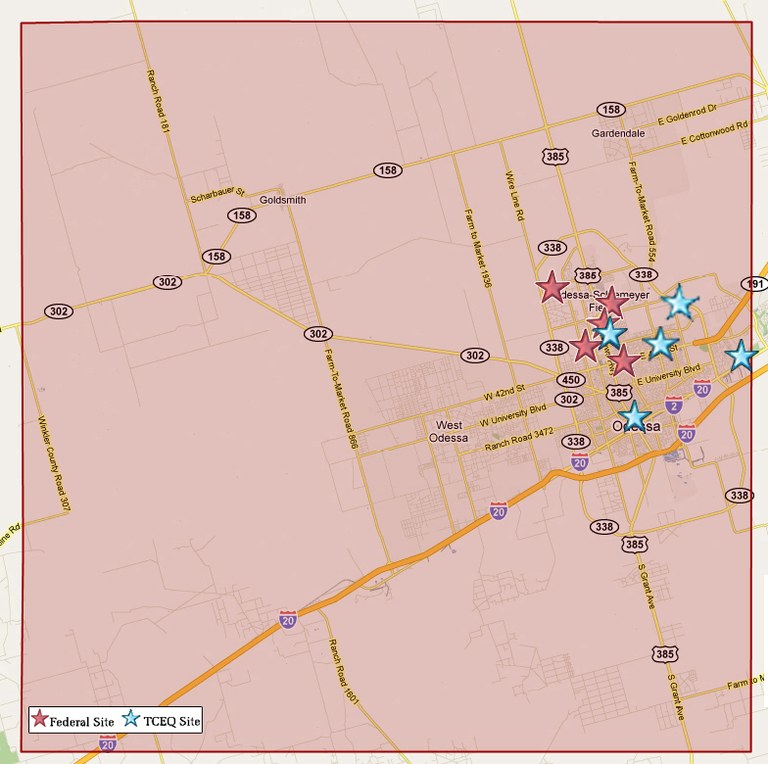Click the route 191 shield marker

(754, 284)
